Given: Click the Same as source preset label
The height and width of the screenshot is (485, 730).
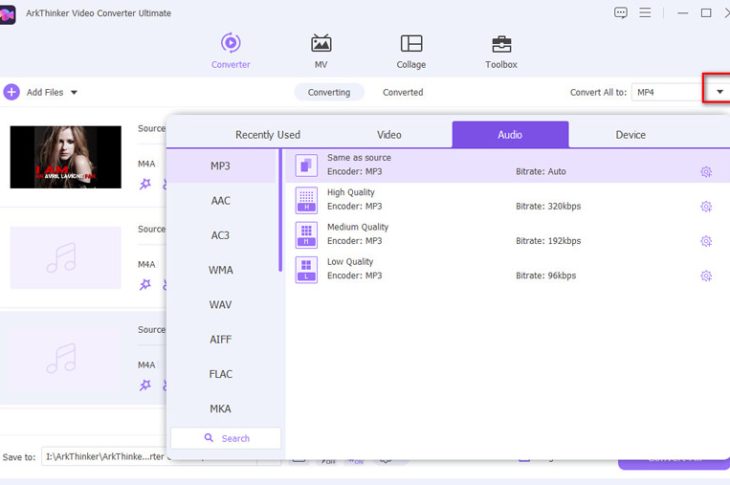Looking at the screenshot, I should [x=359, y=158].
